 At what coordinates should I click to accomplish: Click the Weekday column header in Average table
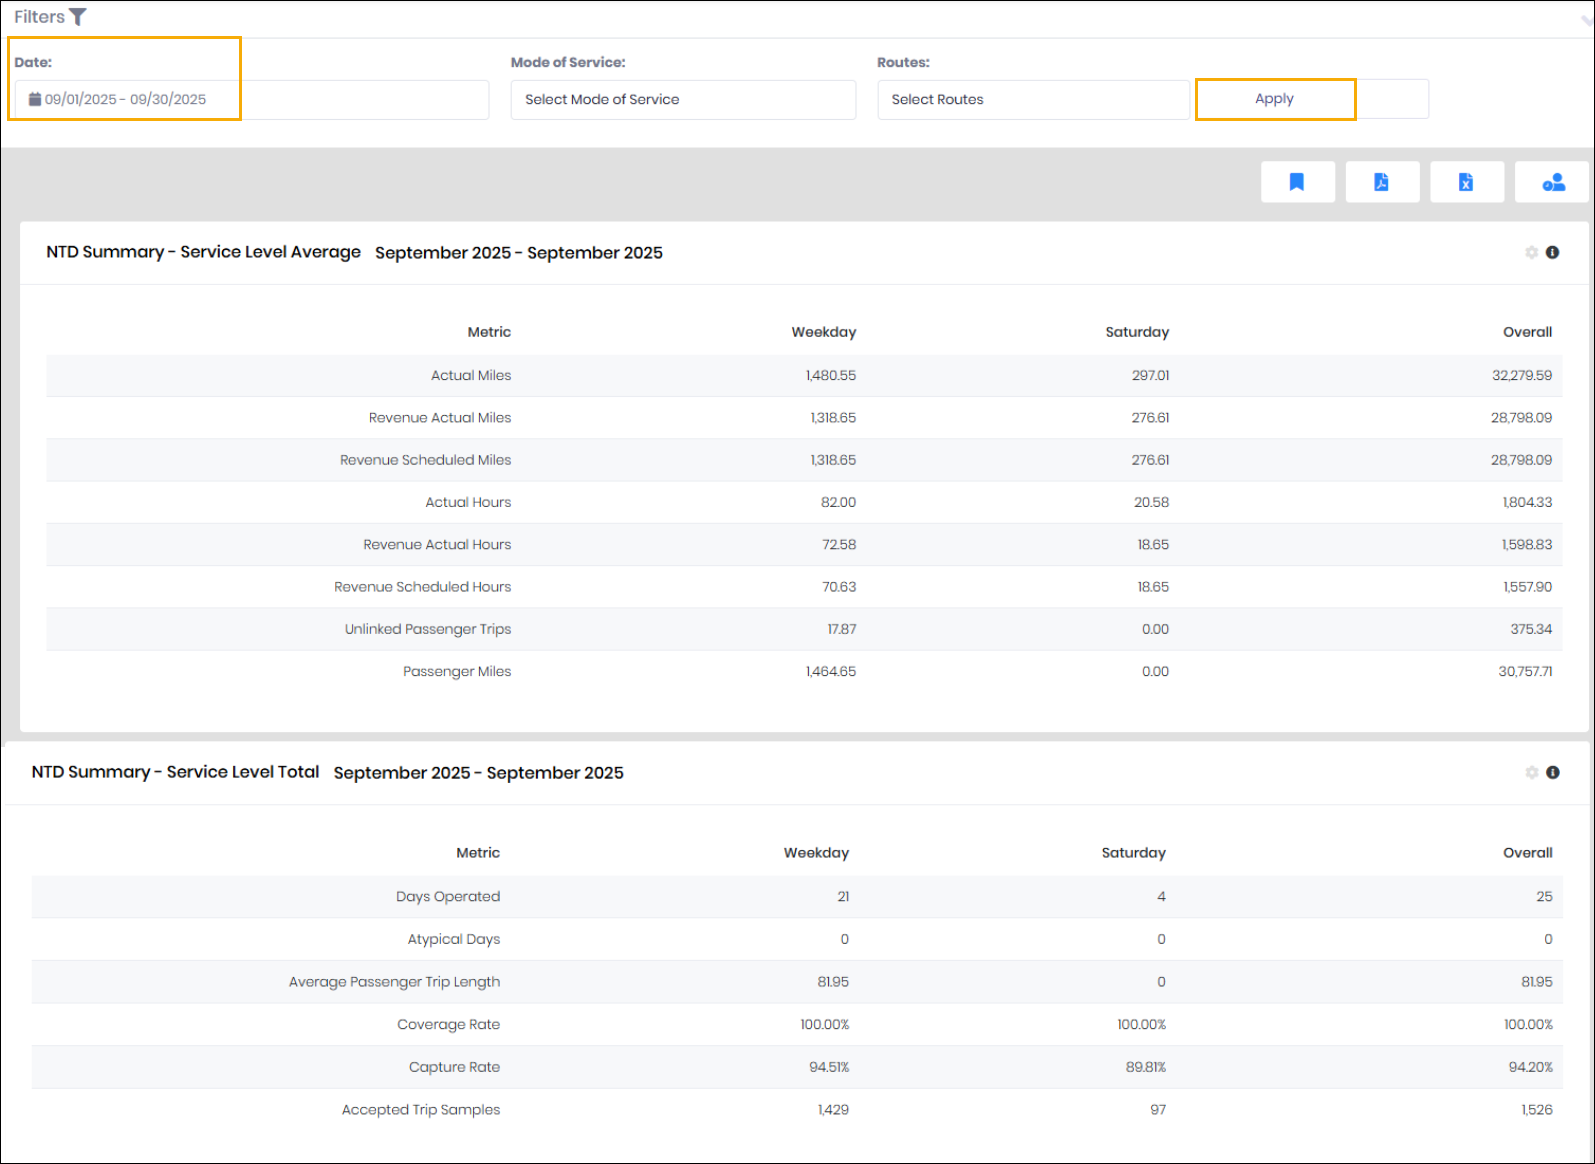(823, 332)
